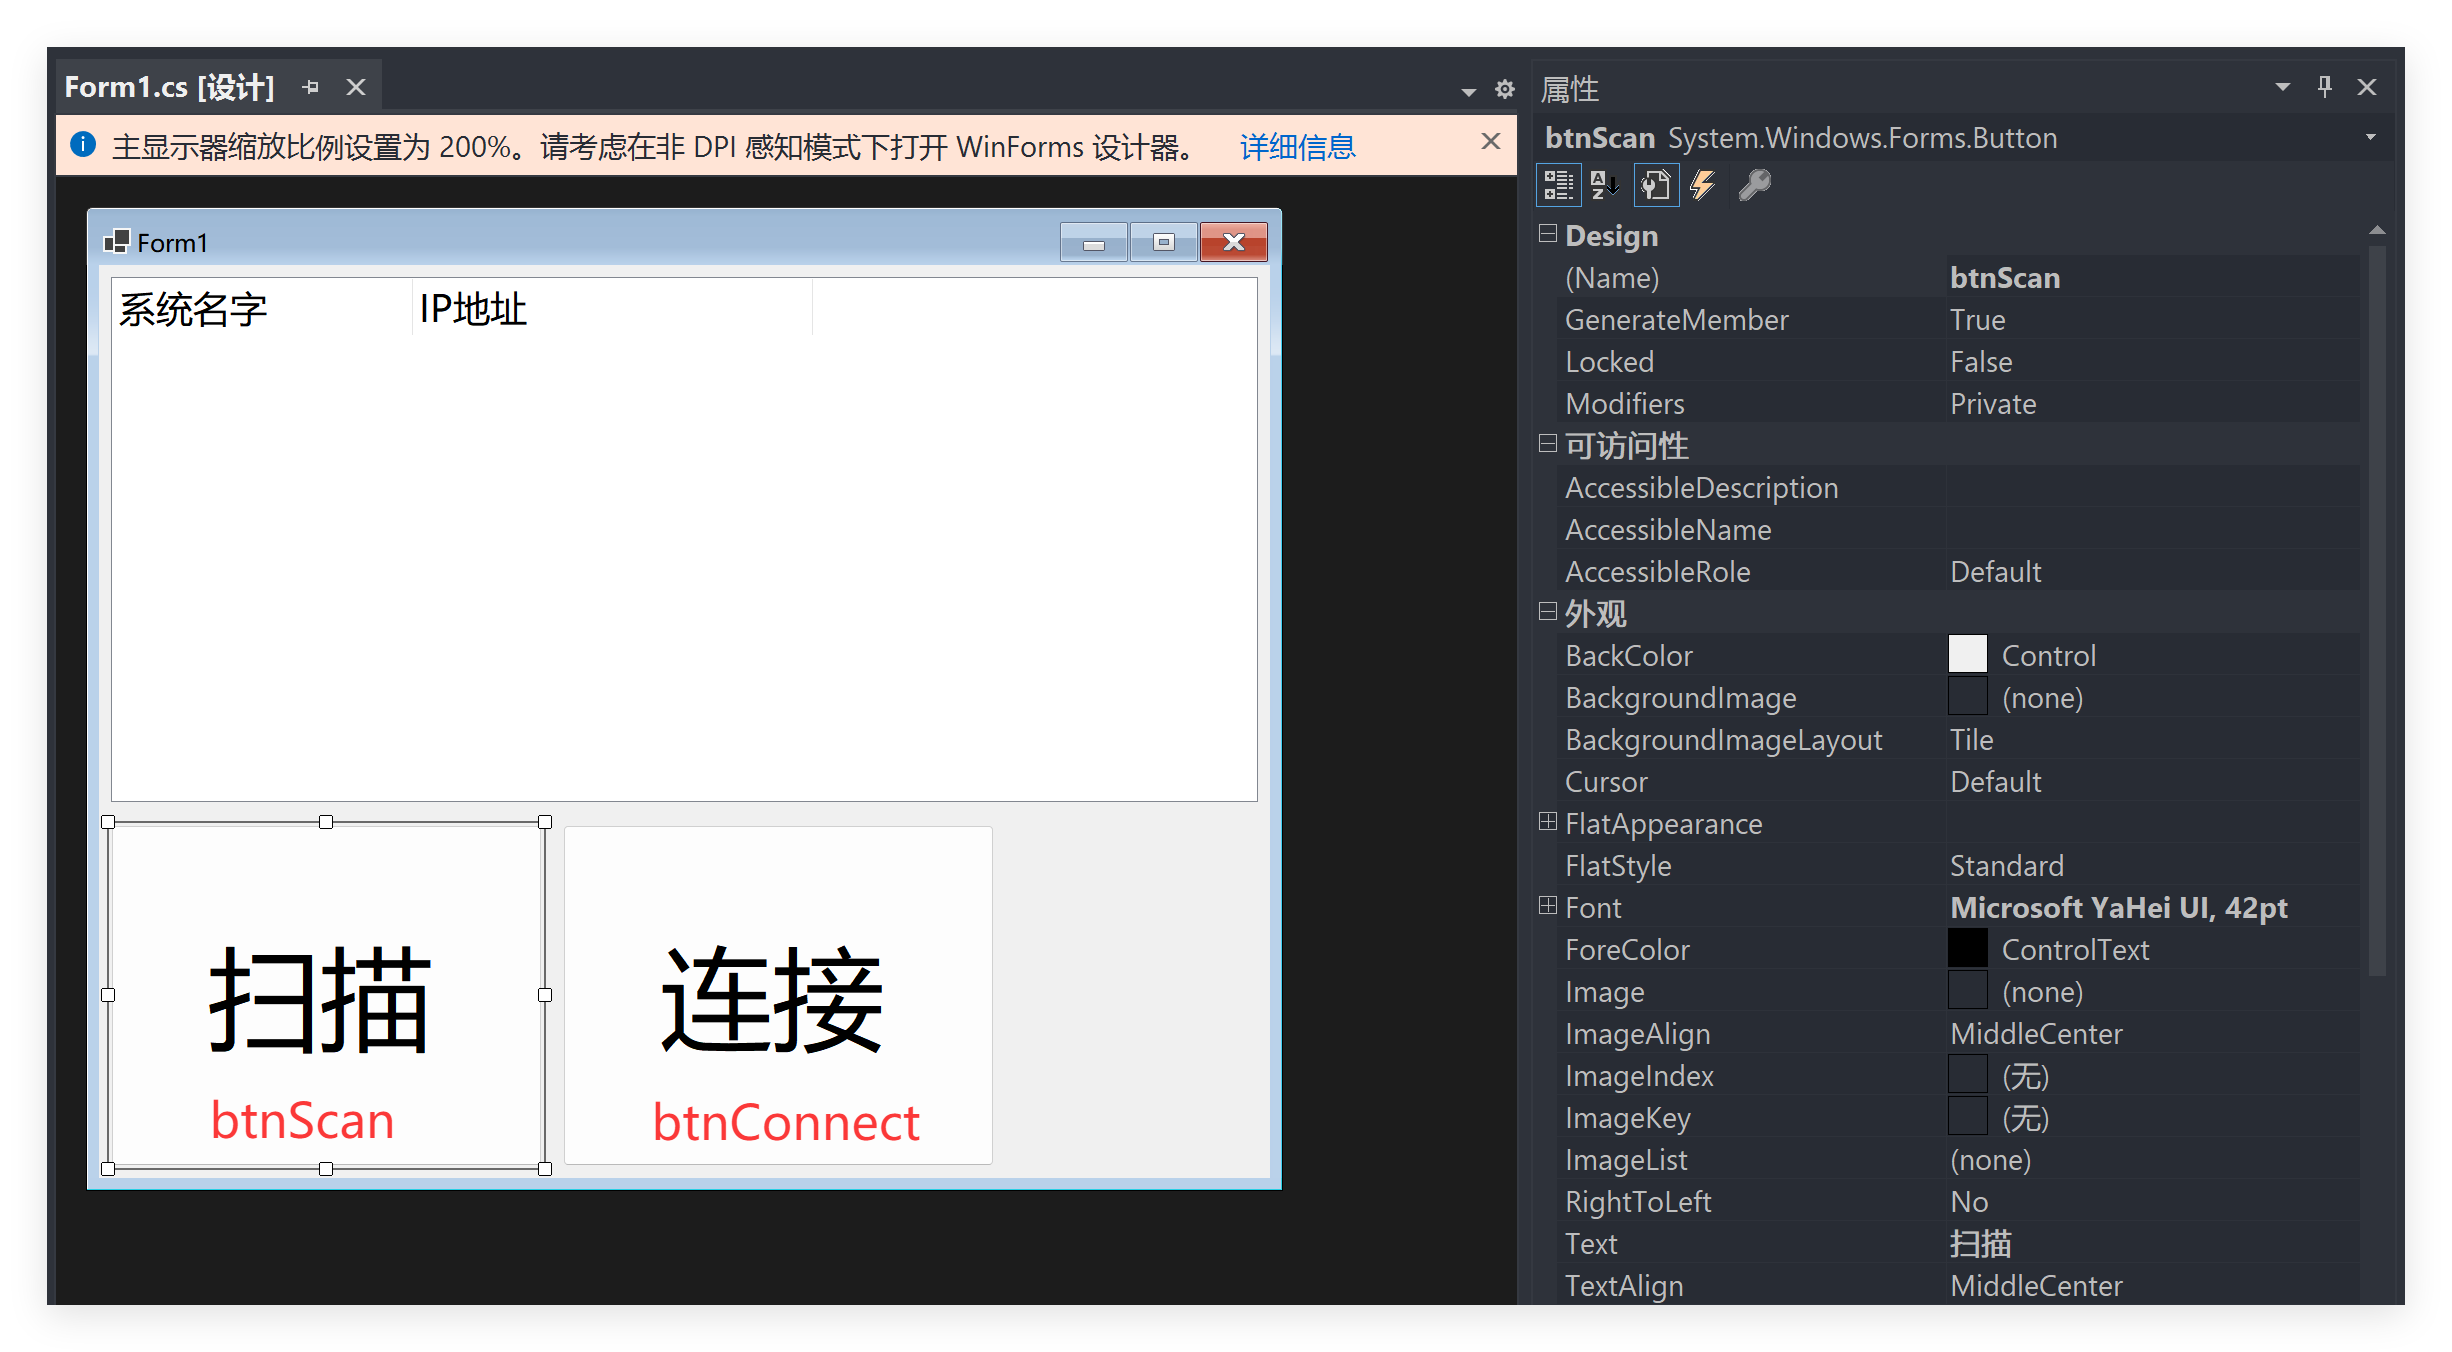Expand the Font property

1548,906
